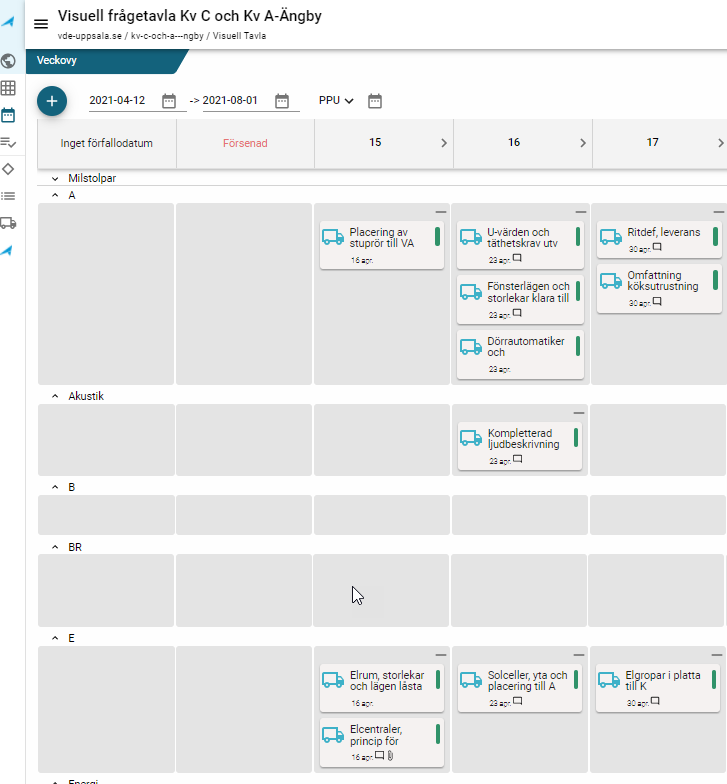Open comment icon on U-värden och täthetskrav card
727x784 pixels.
pos(517,260)
